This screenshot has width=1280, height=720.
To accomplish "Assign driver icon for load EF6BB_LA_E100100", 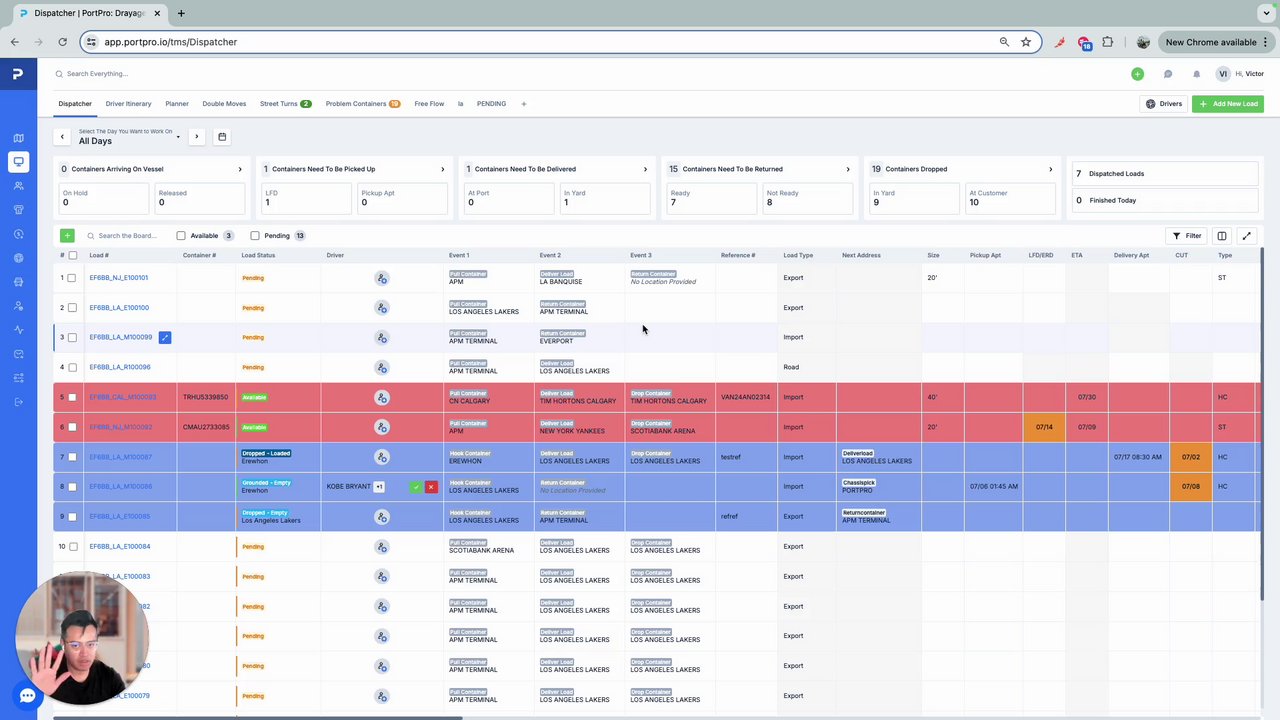I will tap(381, 308).
